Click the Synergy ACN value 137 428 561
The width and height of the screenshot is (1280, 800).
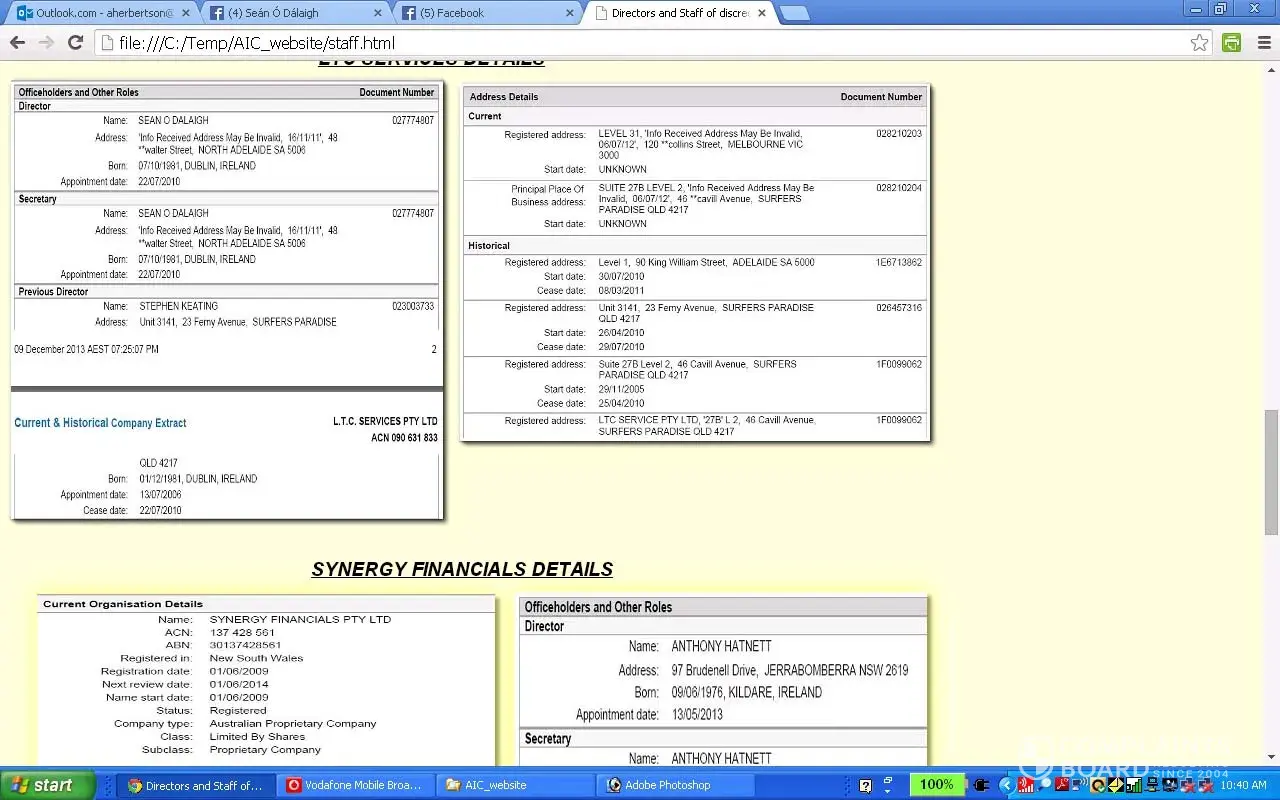click(x=242, y=632)
